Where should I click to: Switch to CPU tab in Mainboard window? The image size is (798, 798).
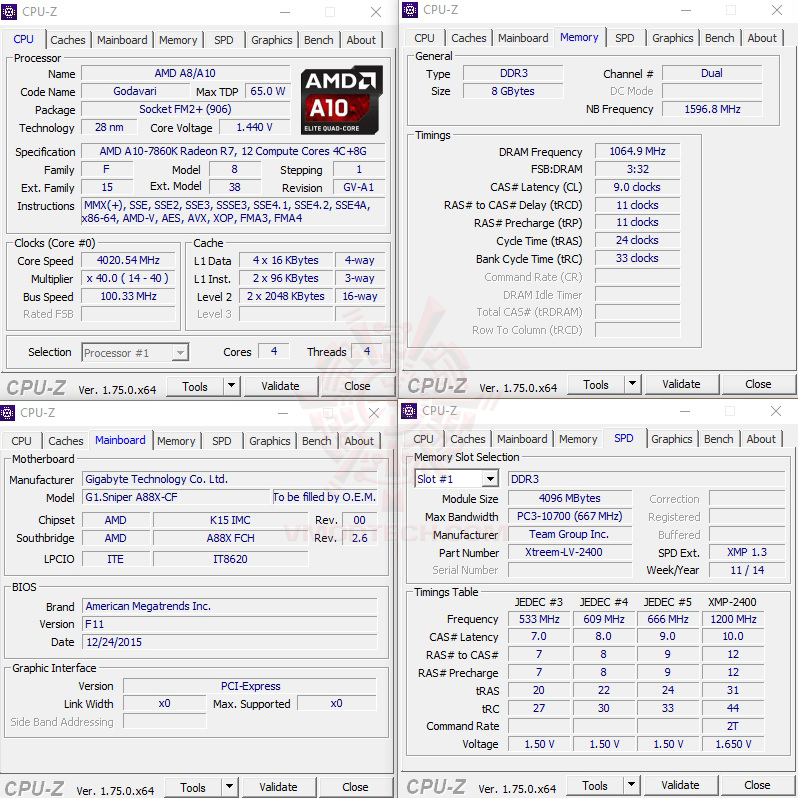coord(21,441)
